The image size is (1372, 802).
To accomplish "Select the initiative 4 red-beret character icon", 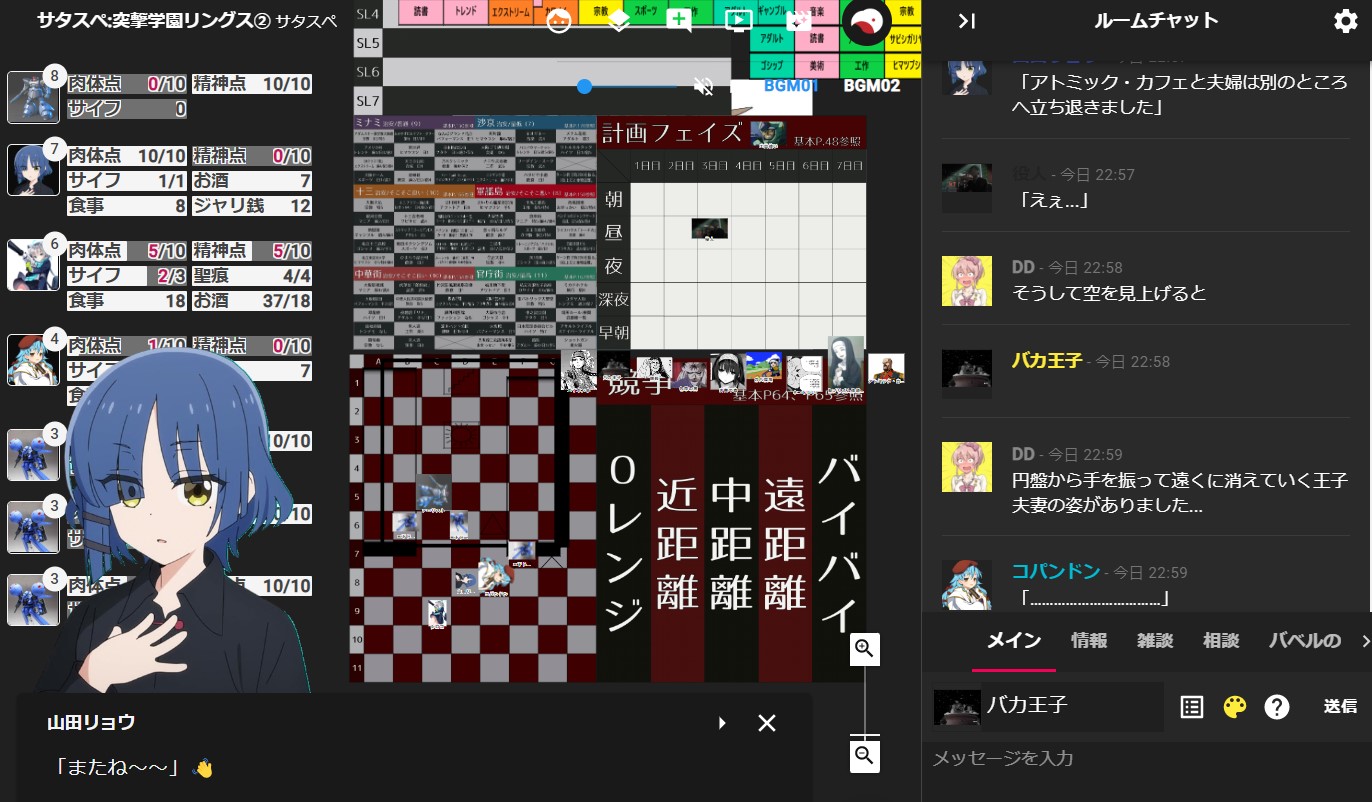I will pyautogui.click(x=32, y=360).
